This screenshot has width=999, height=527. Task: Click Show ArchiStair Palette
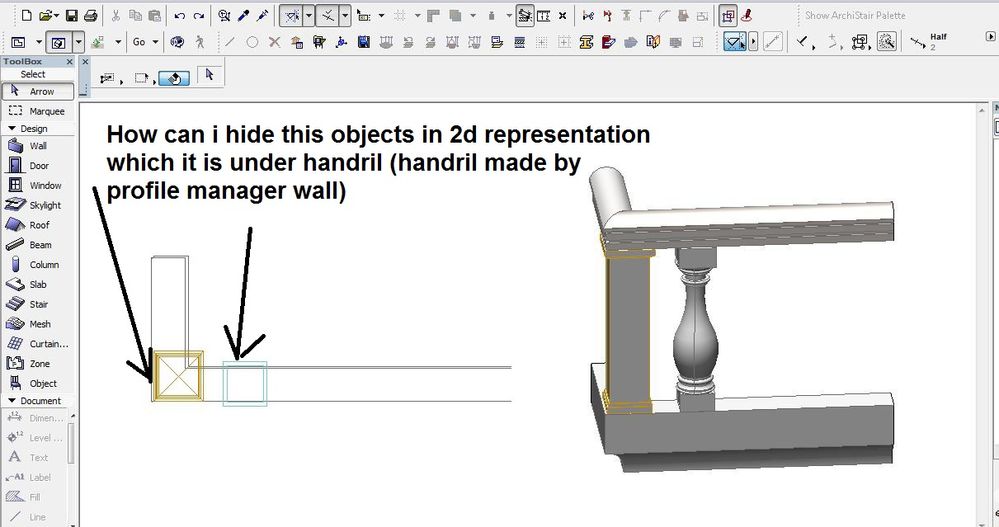855,15
